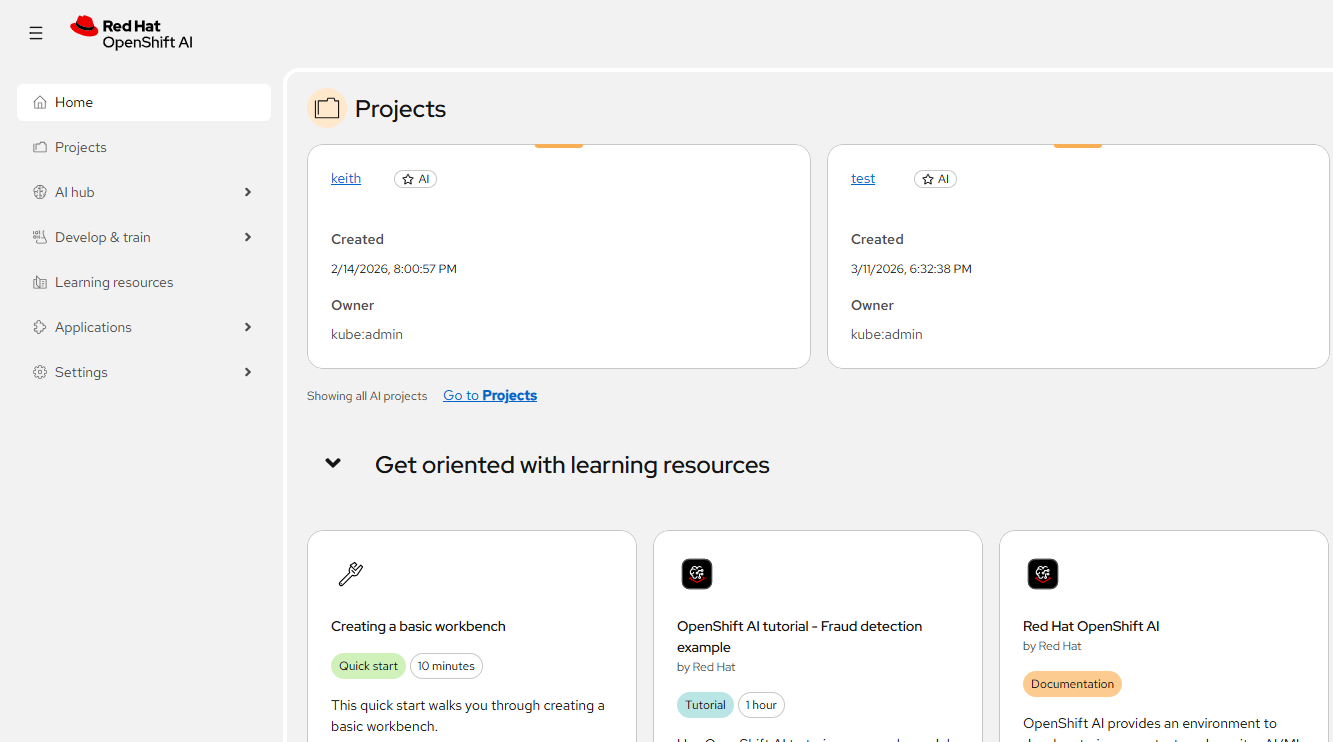Click the Fraud detection tutorial card icon

pyautogui.click(x=697, y=574)
